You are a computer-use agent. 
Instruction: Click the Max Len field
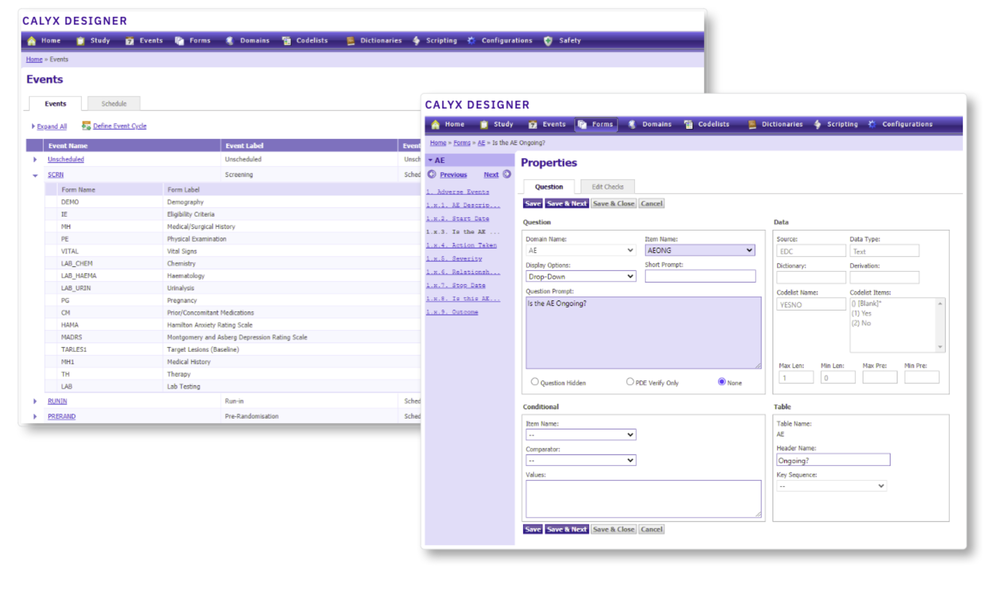[x=796, y=378]
